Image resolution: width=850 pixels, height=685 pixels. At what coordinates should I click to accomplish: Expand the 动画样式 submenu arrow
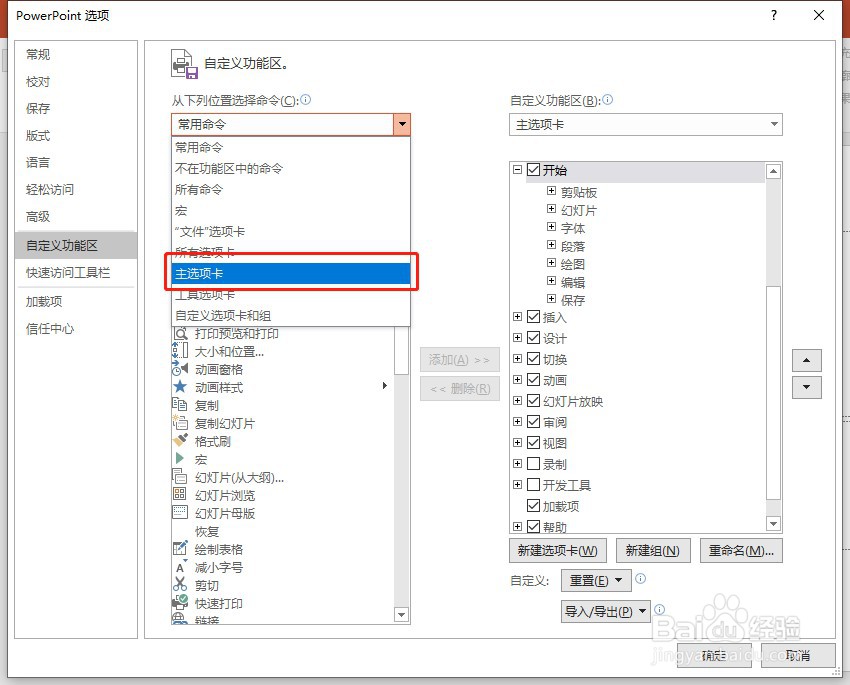pyautogui.click(x=384, y=386)
